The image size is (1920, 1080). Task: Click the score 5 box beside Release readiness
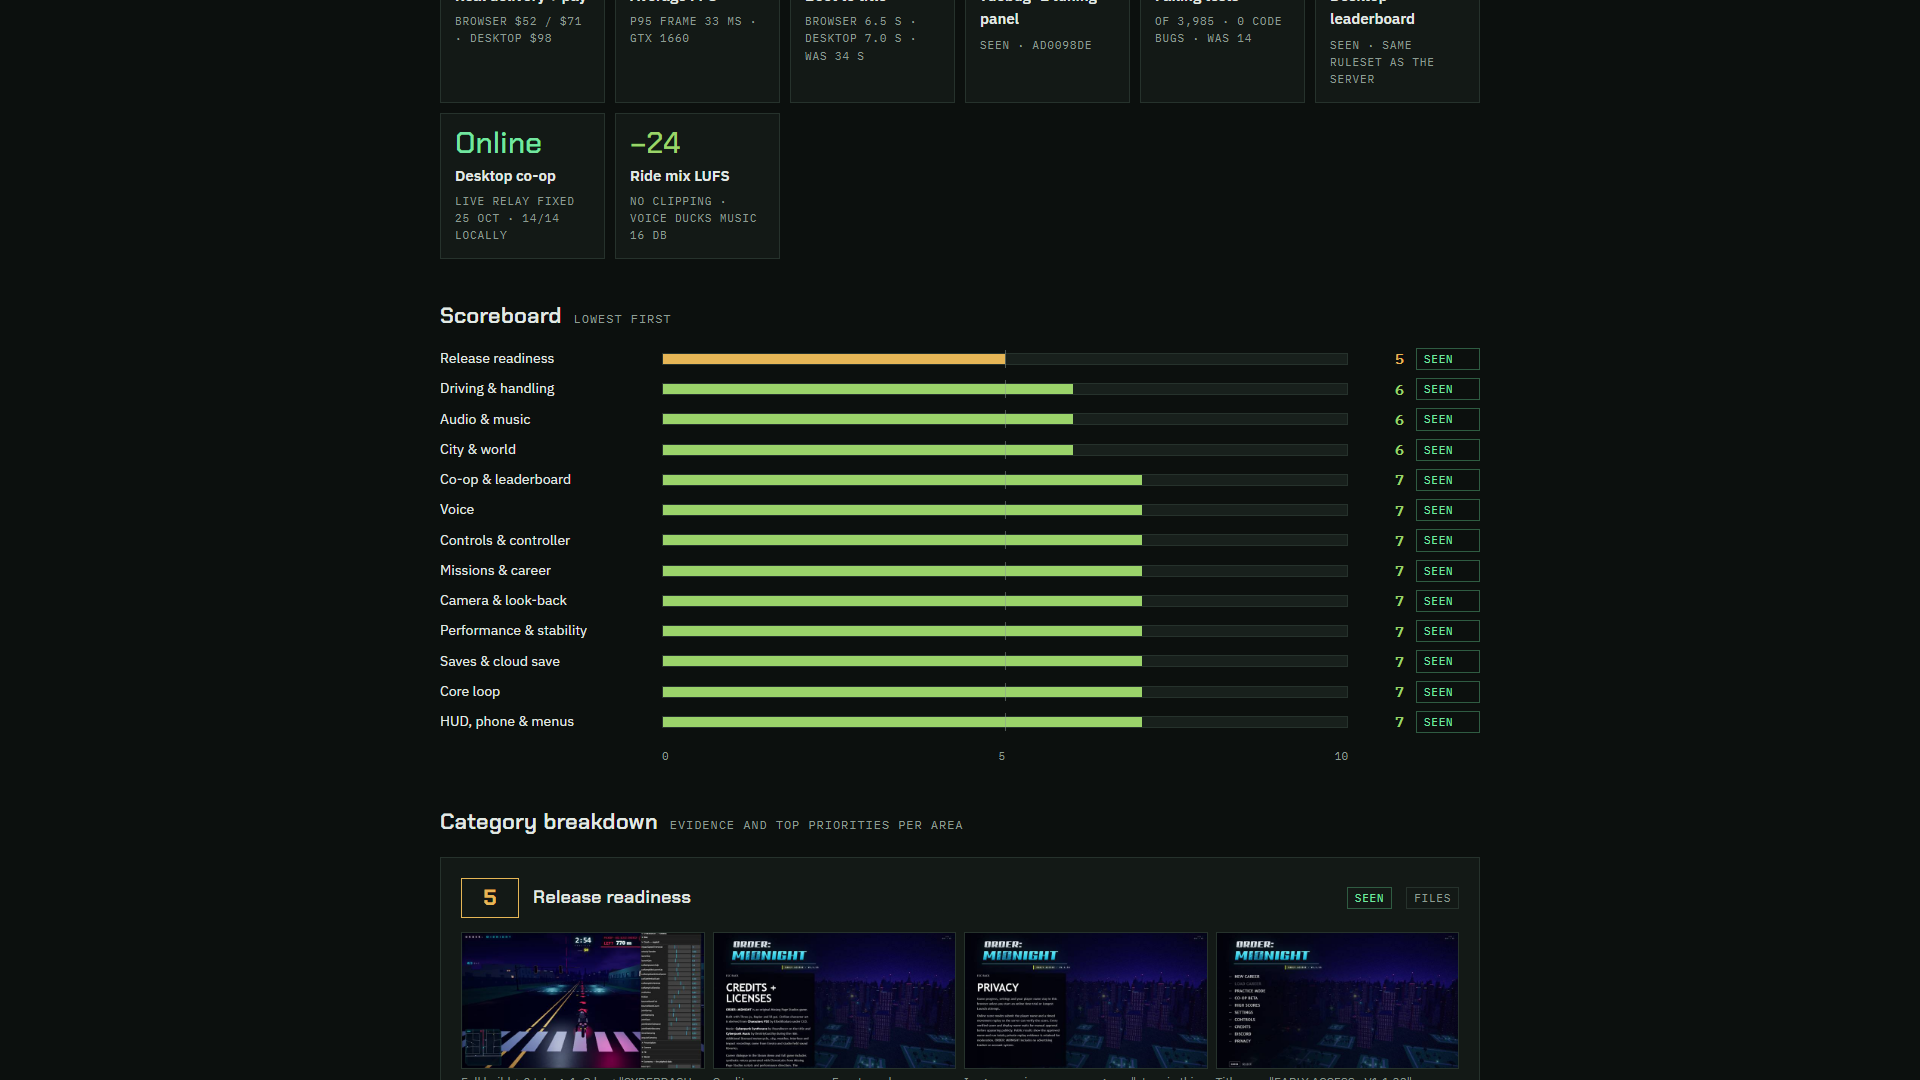click(490, 898)
